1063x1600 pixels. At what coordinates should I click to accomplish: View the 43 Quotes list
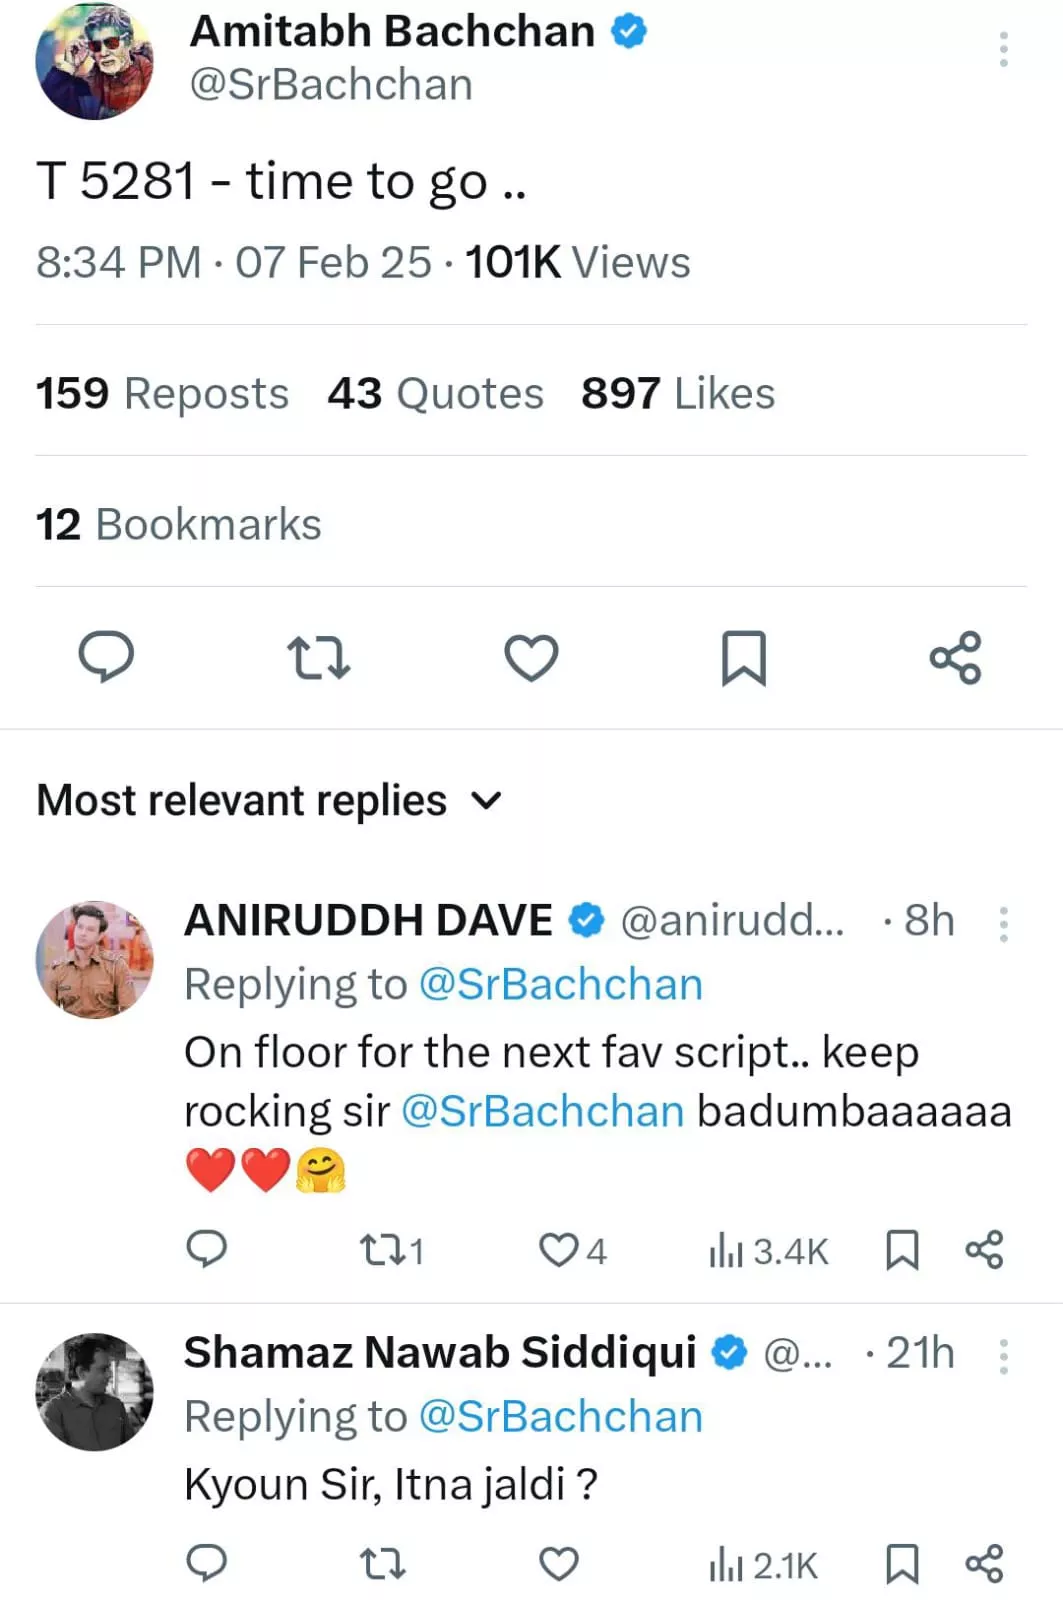tap(435, 393)
